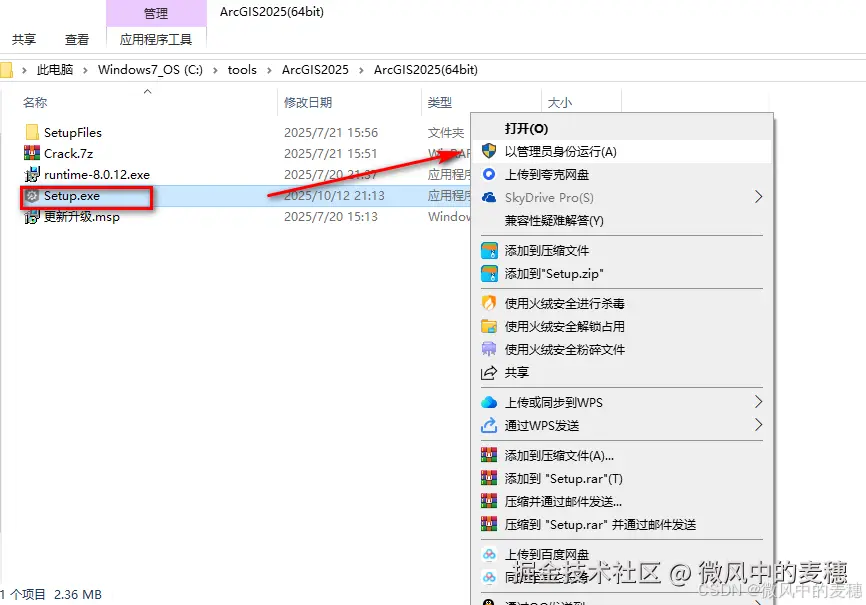
Task: Click the share arrow icon in menu
Action: pos(489,372)
